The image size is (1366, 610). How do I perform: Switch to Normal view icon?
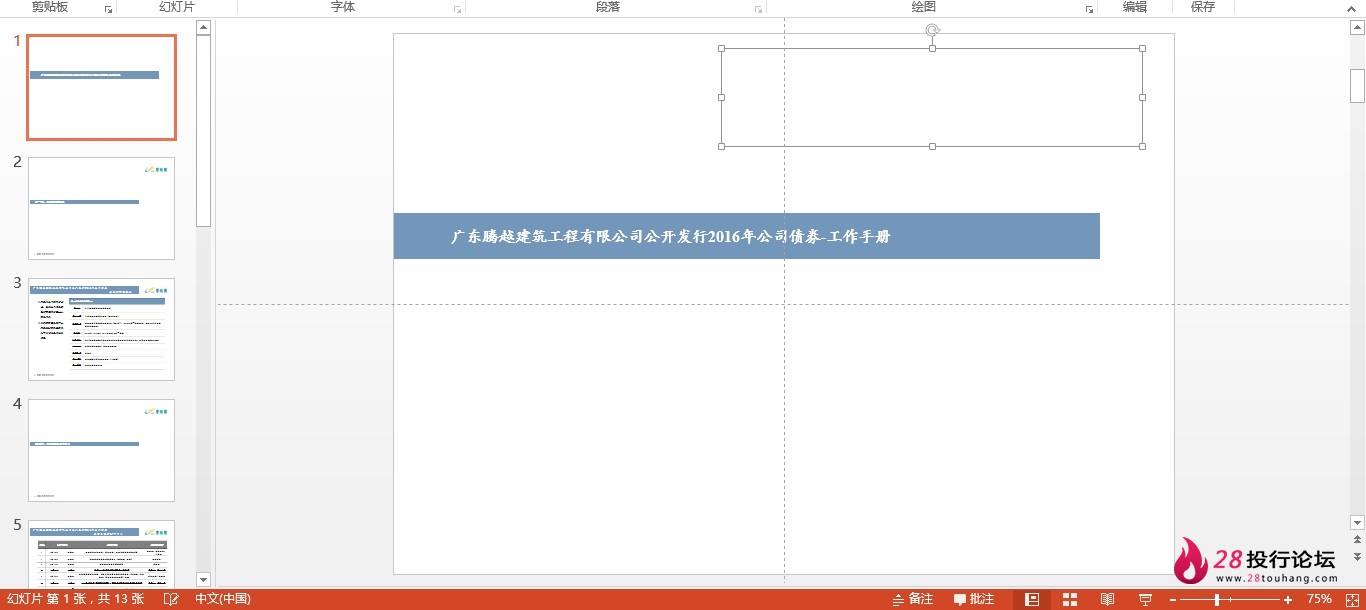[x=1032, y=599]
